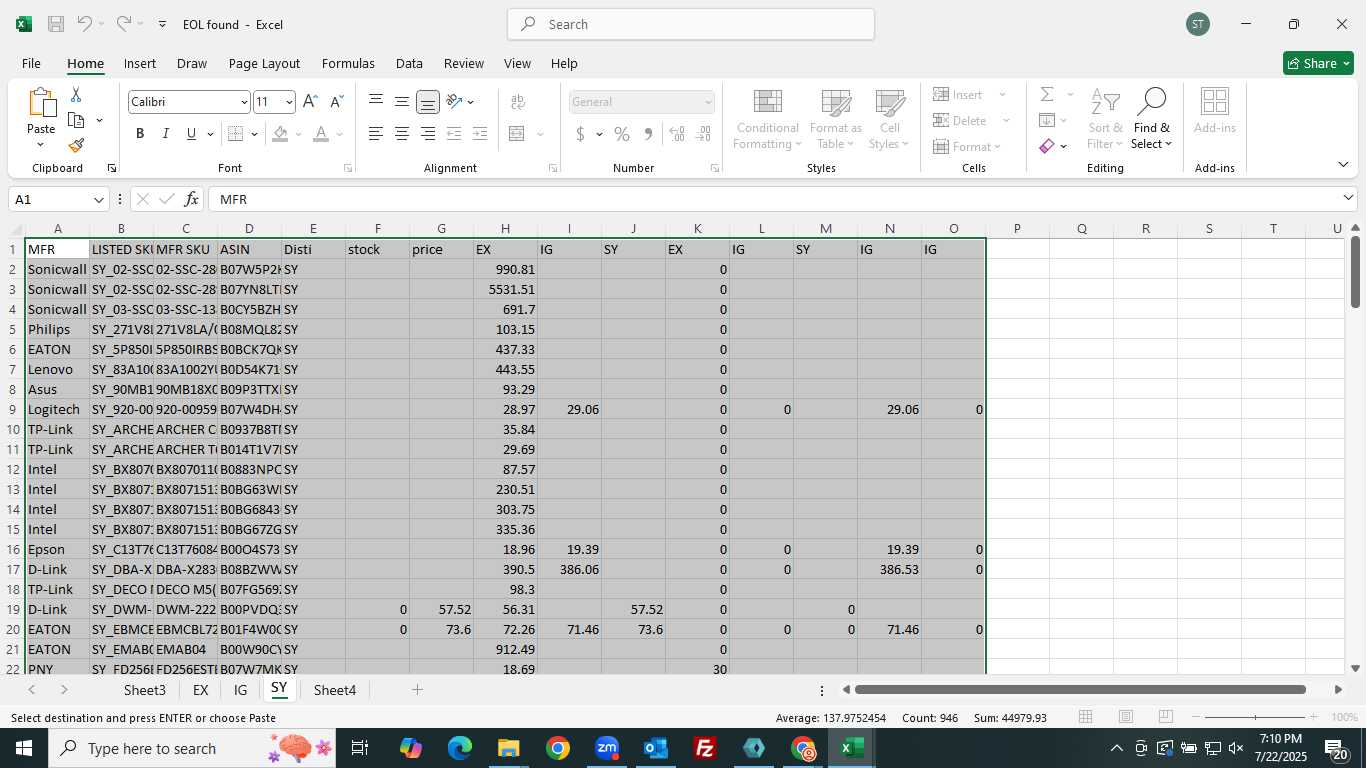
Task: Increase font size with larger A icon
Action: coord(310,101)
